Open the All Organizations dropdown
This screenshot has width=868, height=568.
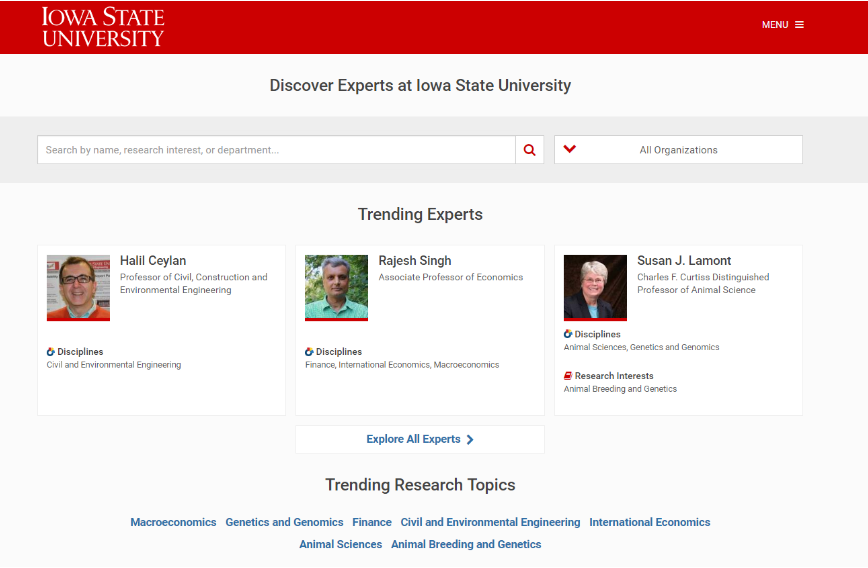click(x=678, y=149)
